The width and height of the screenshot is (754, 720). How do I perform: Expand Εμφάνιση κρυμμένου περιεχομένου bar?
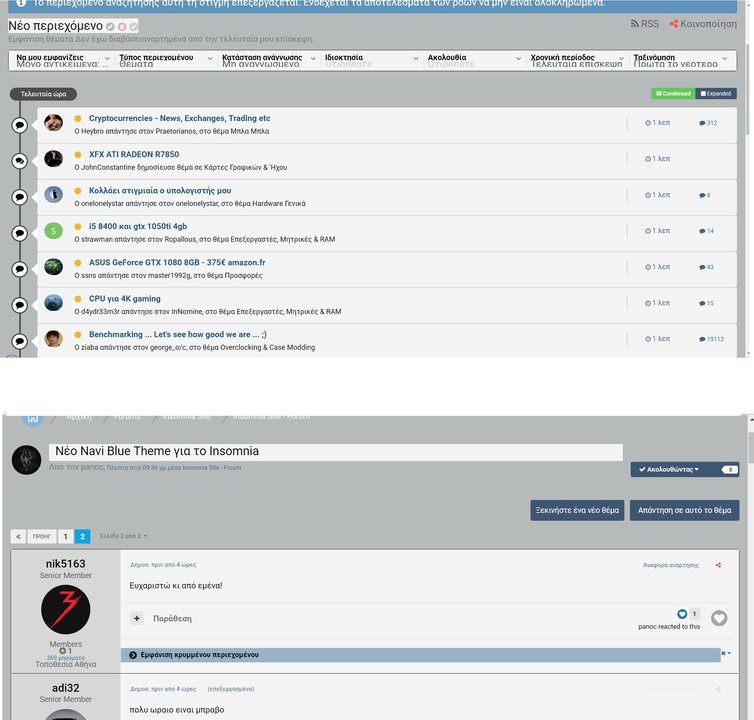point(420,655)
